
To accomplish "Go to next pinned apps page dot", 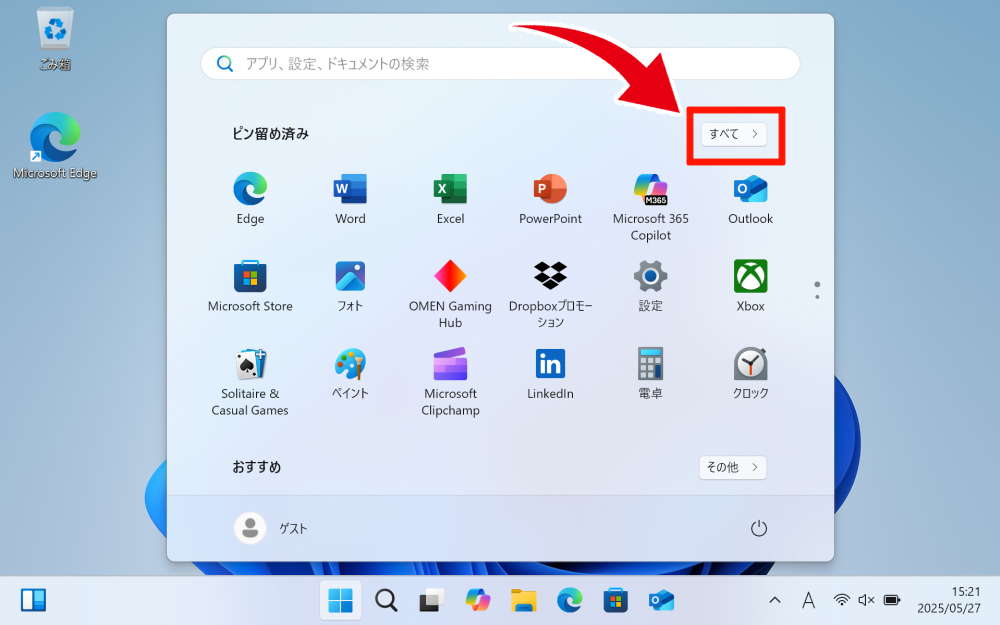I will (817, 297).
